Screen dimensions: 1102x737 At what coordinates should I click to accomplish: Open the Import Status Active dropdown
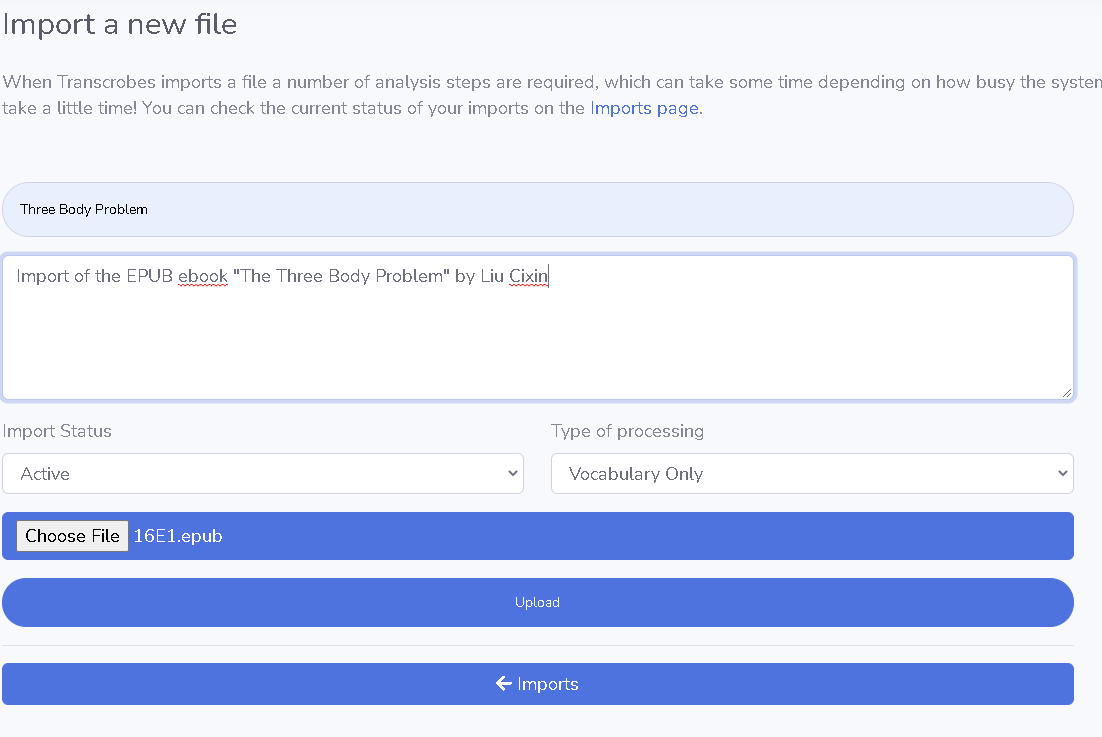(x=263, y=474)
